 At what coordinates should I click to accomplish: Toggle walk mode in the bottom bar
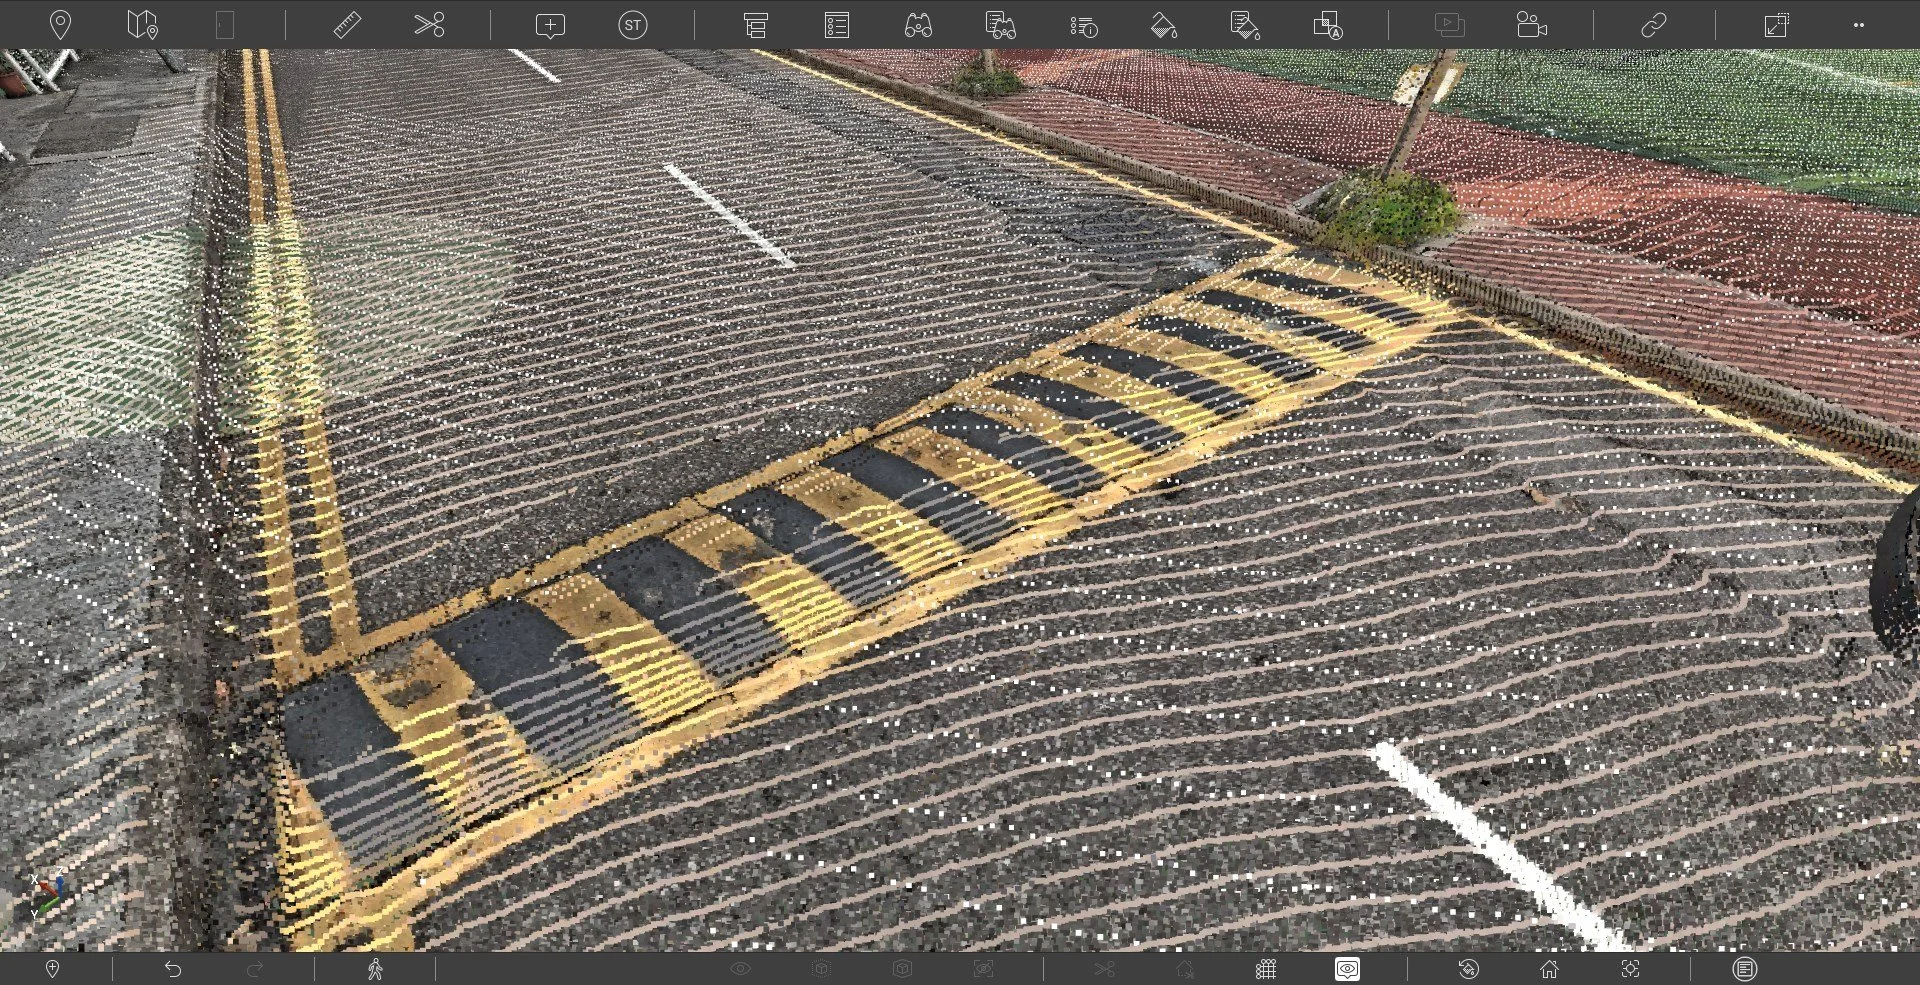tap(375, 967)
